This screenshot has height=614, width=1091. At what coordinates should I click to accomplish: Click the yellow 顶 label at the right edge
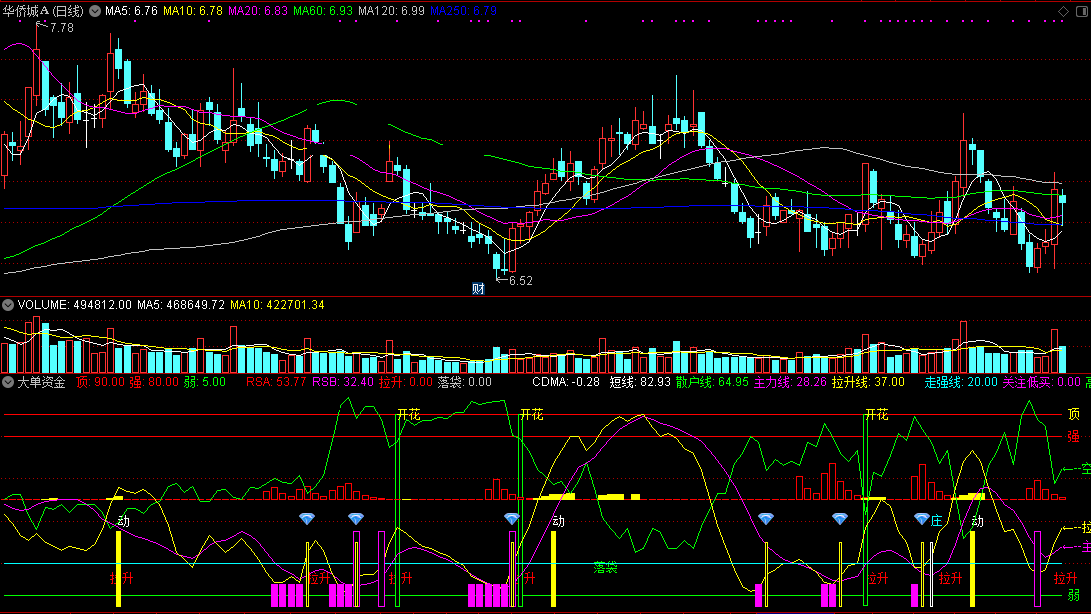pos(1074,414)
